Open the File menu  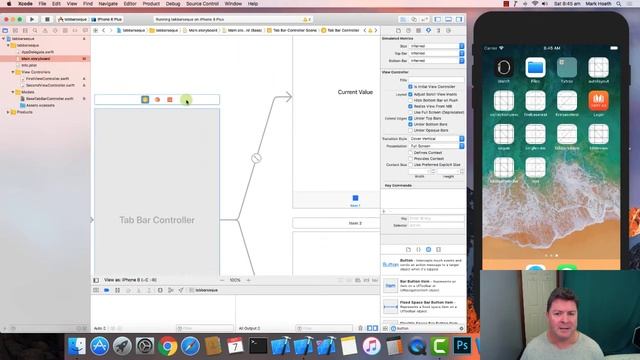(42, 4)
